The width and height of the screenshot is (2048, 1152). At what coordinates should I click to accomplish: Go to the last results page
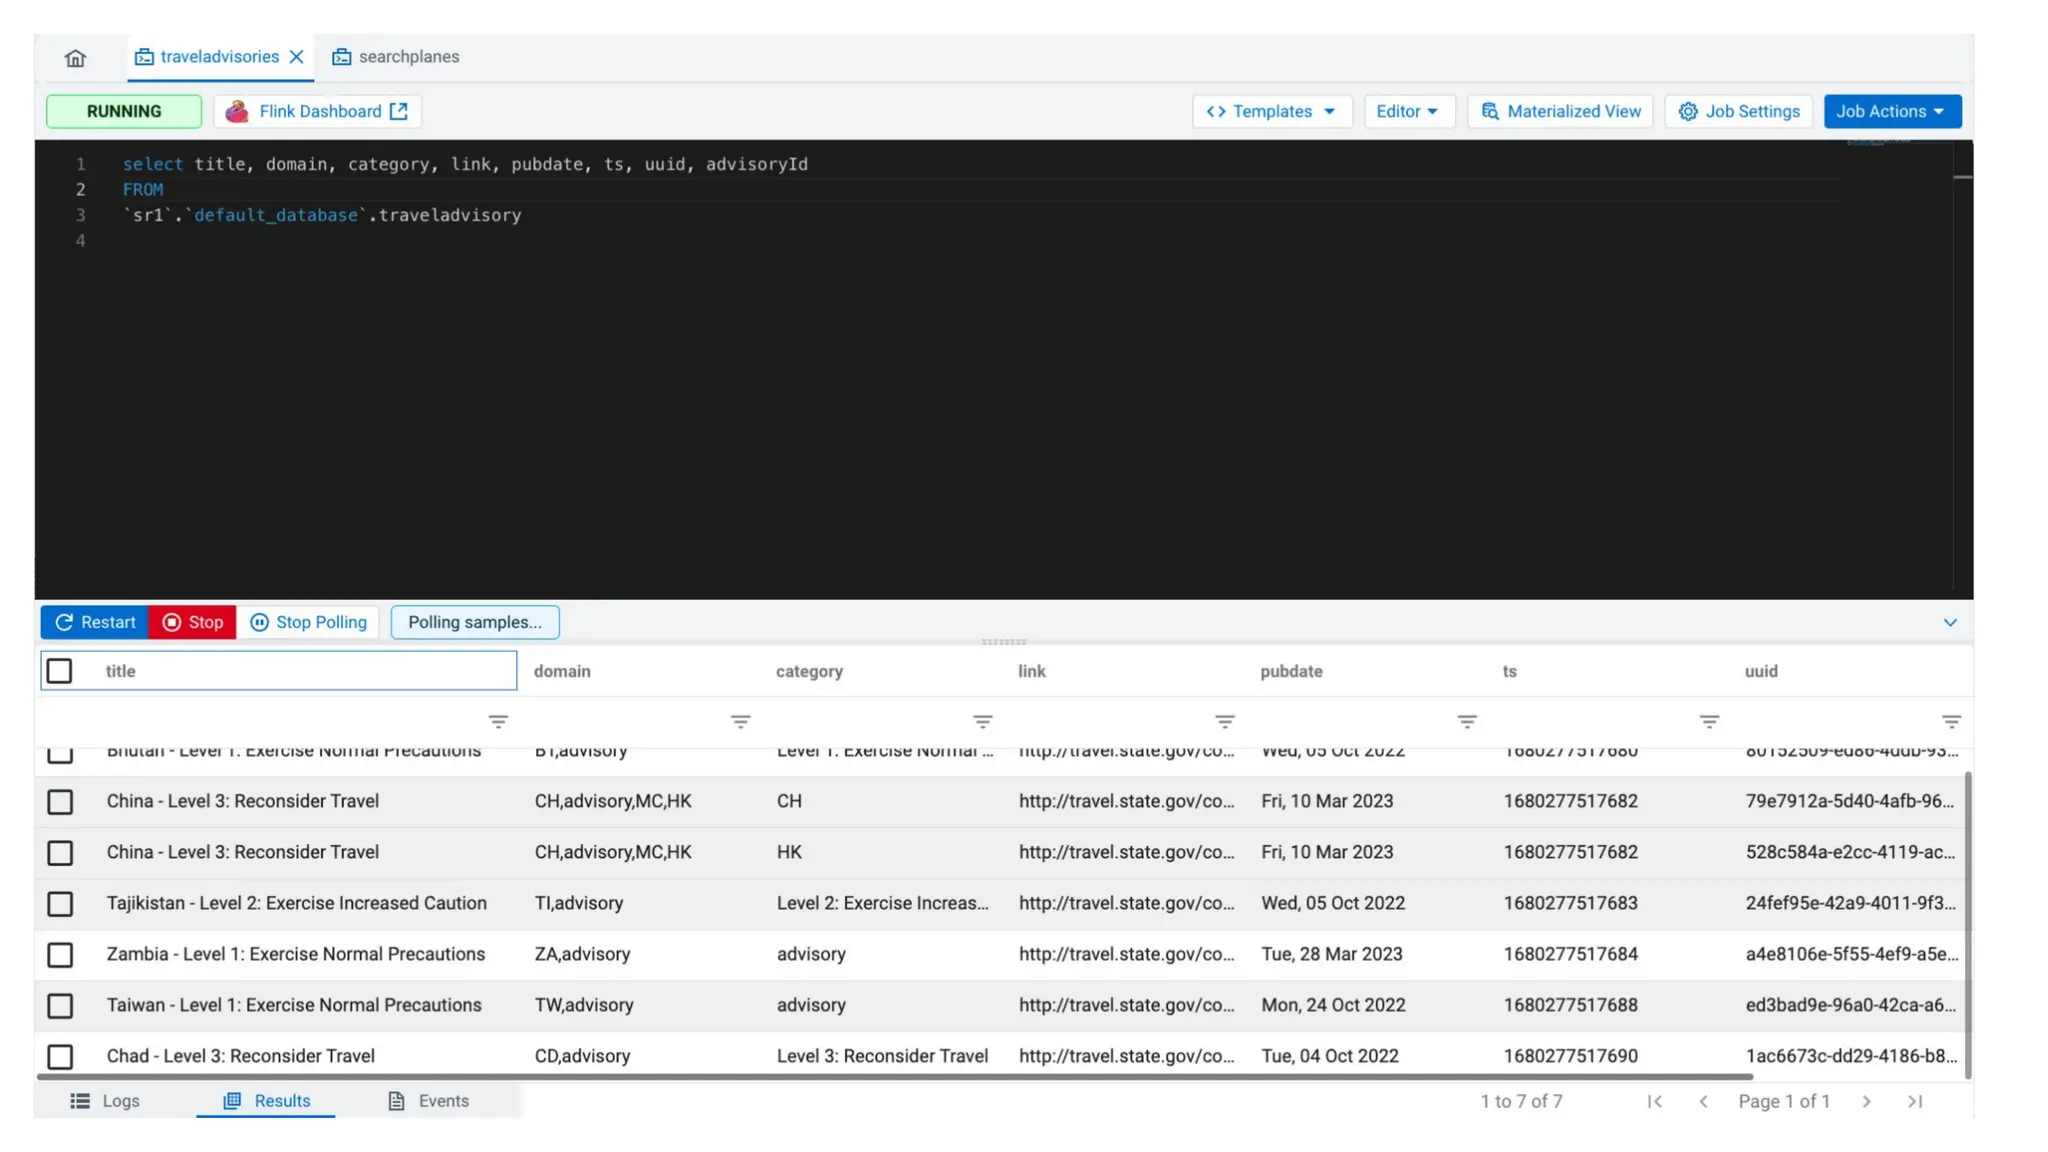[x=1915, y=1101]
